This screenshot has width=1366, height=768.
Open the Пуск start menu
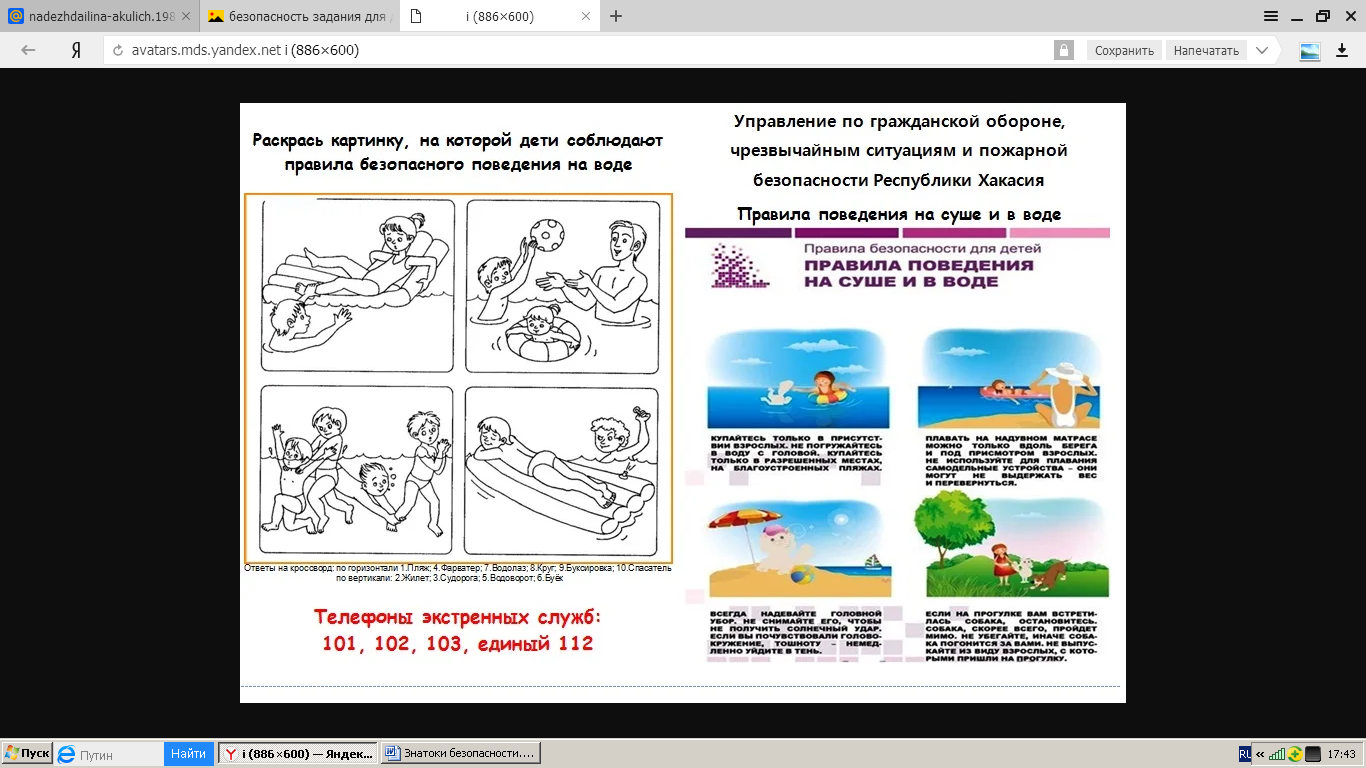27,753
